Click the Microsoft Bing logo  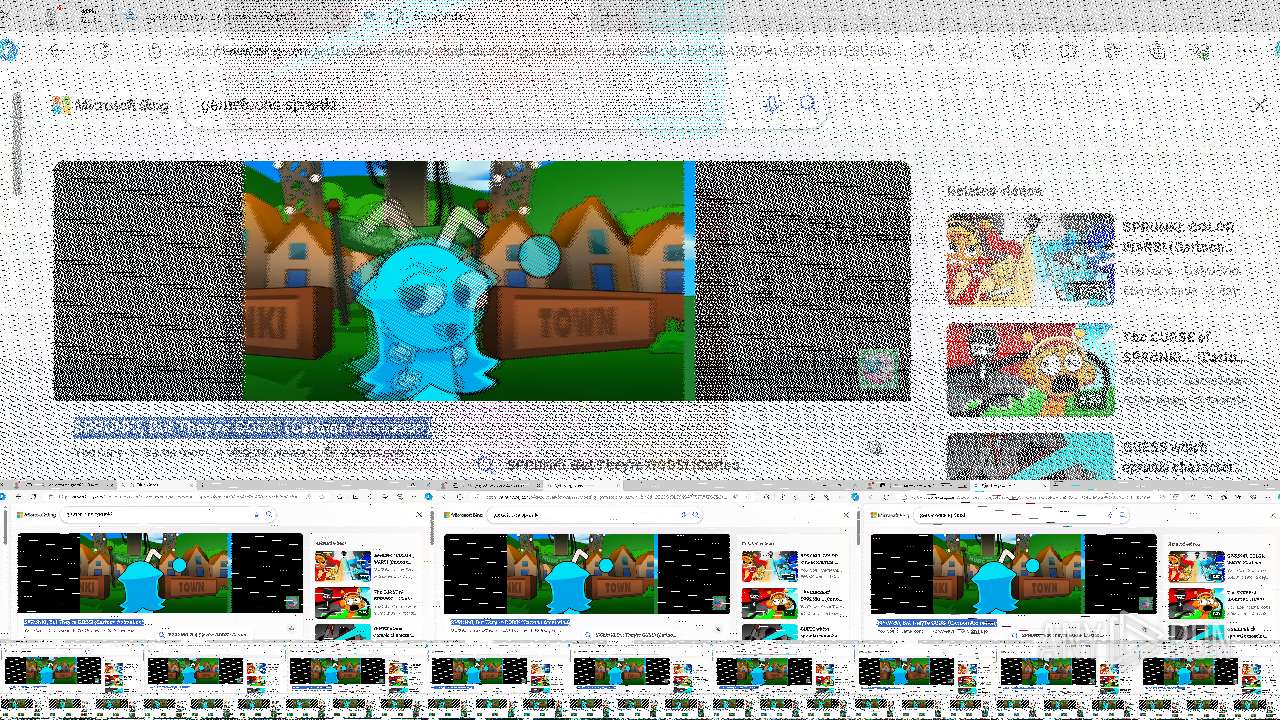tap(110, 105)
